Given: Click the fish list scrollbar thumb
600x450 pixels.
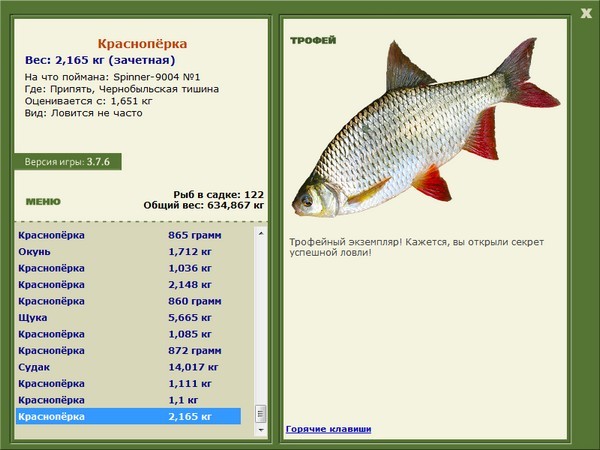Looking at the screenshot, I should [261, 413].
